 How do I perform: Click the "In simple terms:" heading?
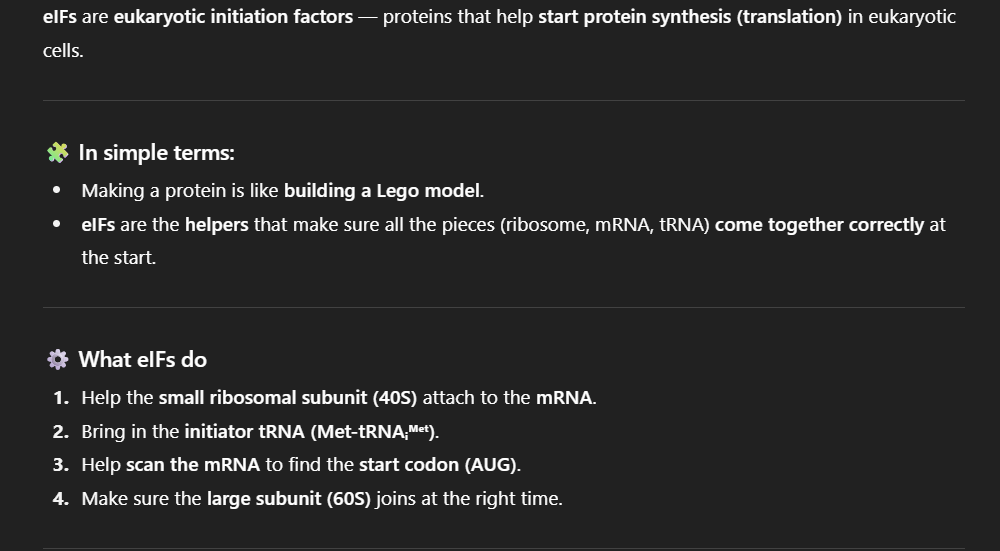(x=156, y=153)
